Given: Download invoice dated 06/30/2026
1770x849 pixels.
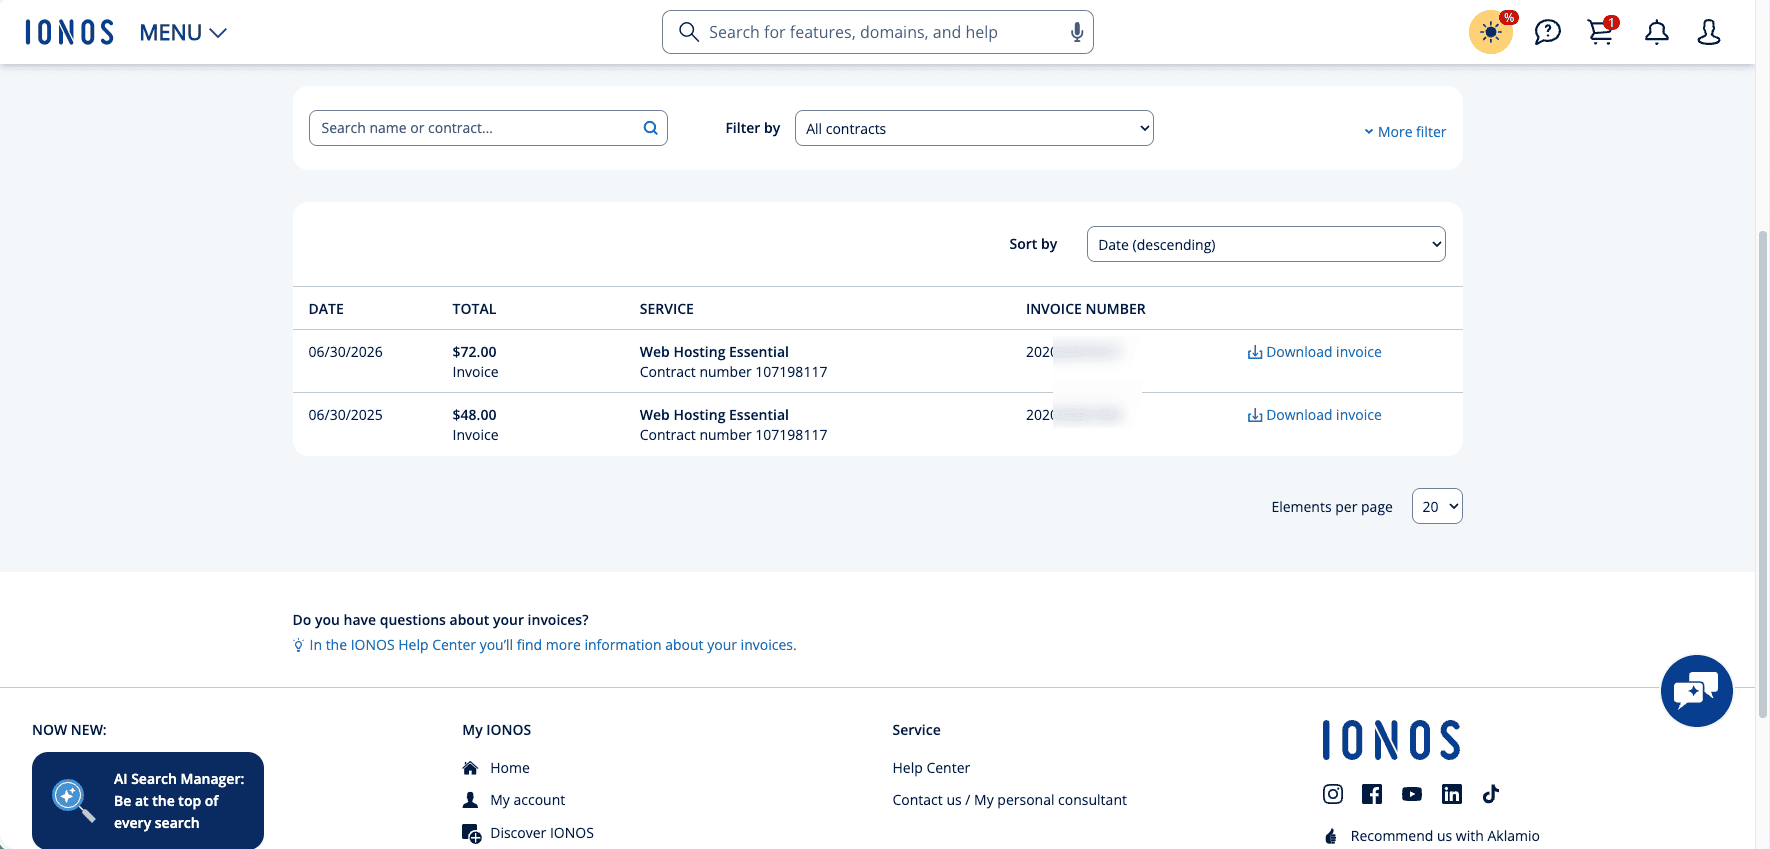Looking at the screenshot, I should [x=1314, y=352].
